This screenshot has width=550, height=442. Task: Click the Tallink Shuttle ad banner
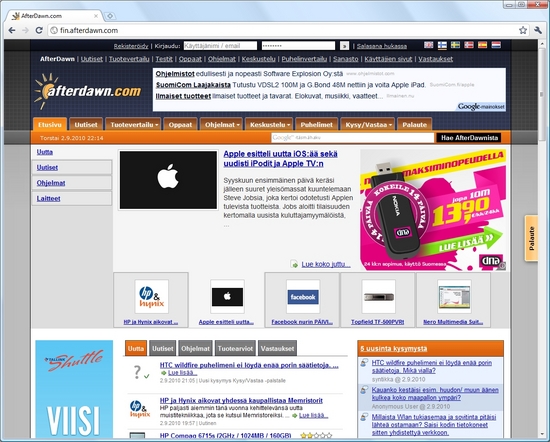tap(74, 389)
